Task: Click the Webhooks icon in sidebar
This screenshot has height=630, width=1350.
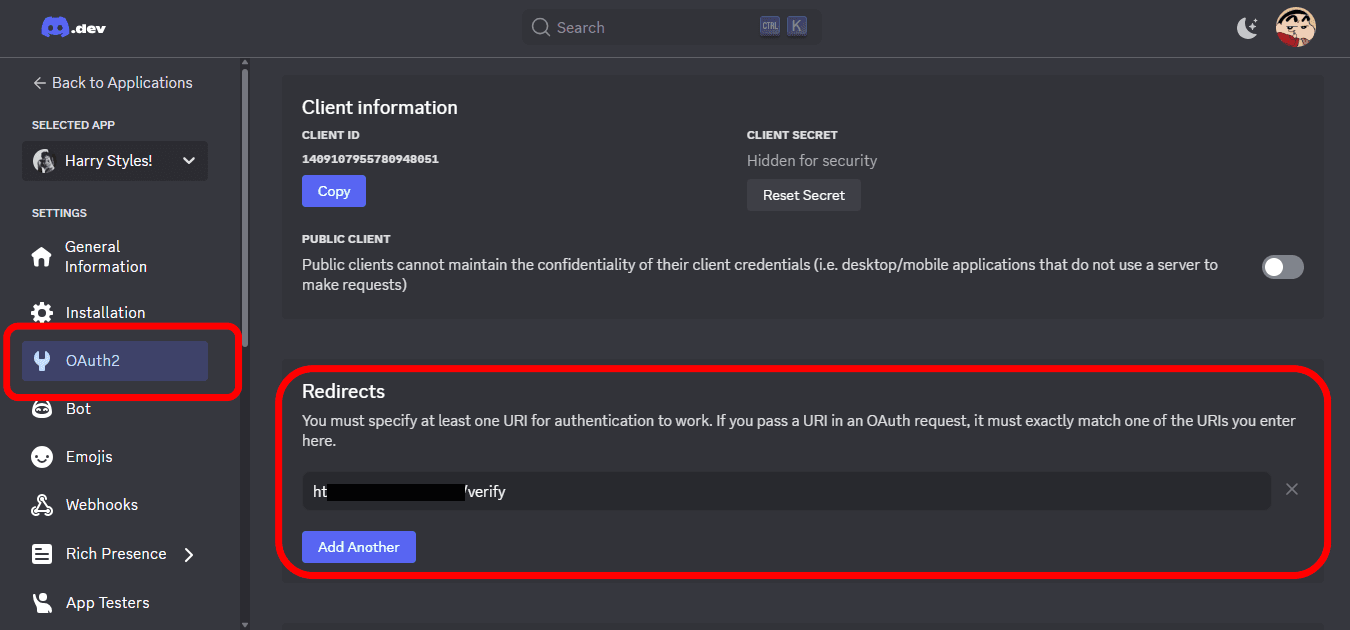Action: point(42,505)
